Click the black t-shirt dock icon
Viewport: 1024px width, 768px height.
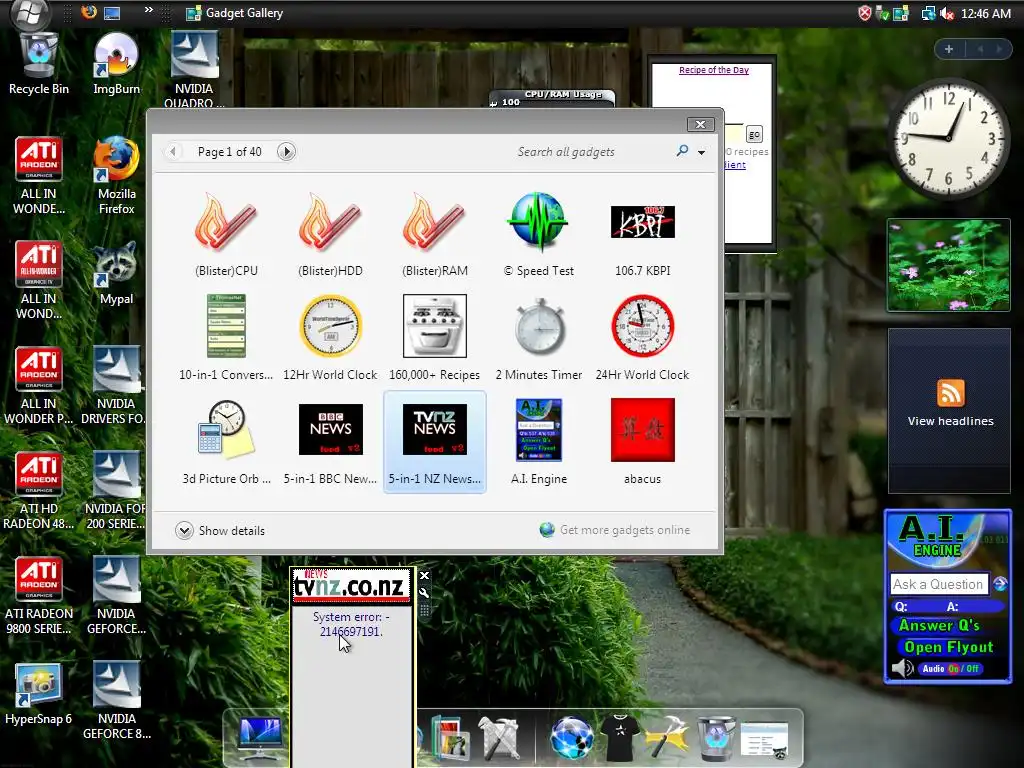[x=619, y=738]
